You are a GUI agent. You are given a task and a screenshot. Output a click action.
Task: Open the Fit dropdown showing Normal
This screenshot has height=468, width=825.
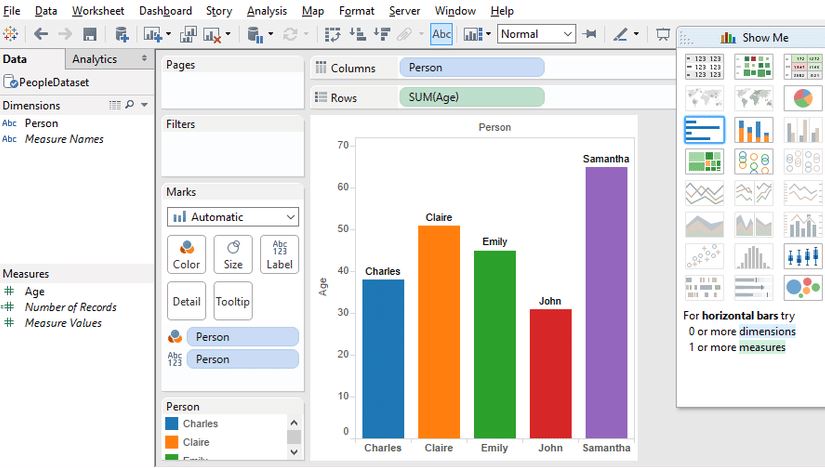[536, 34]
